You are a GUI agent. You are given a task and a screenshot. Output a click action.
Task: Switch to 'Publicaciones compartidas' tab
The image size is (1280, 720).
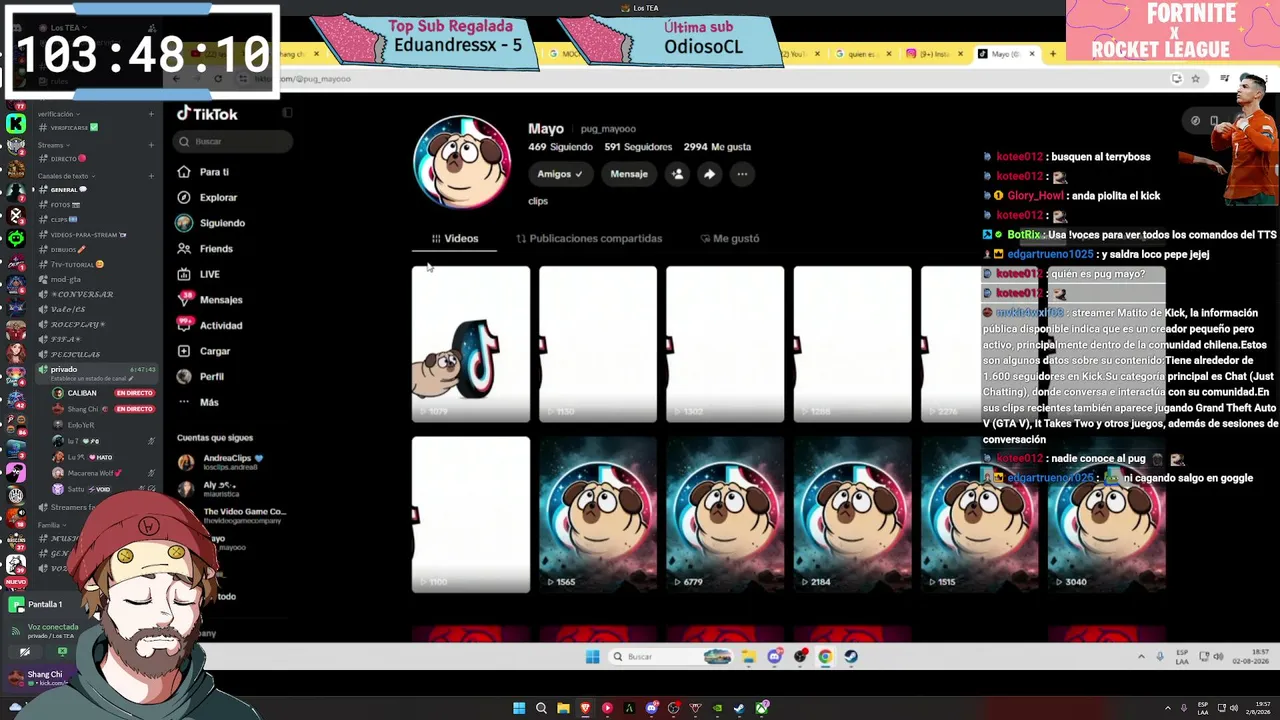589,239
